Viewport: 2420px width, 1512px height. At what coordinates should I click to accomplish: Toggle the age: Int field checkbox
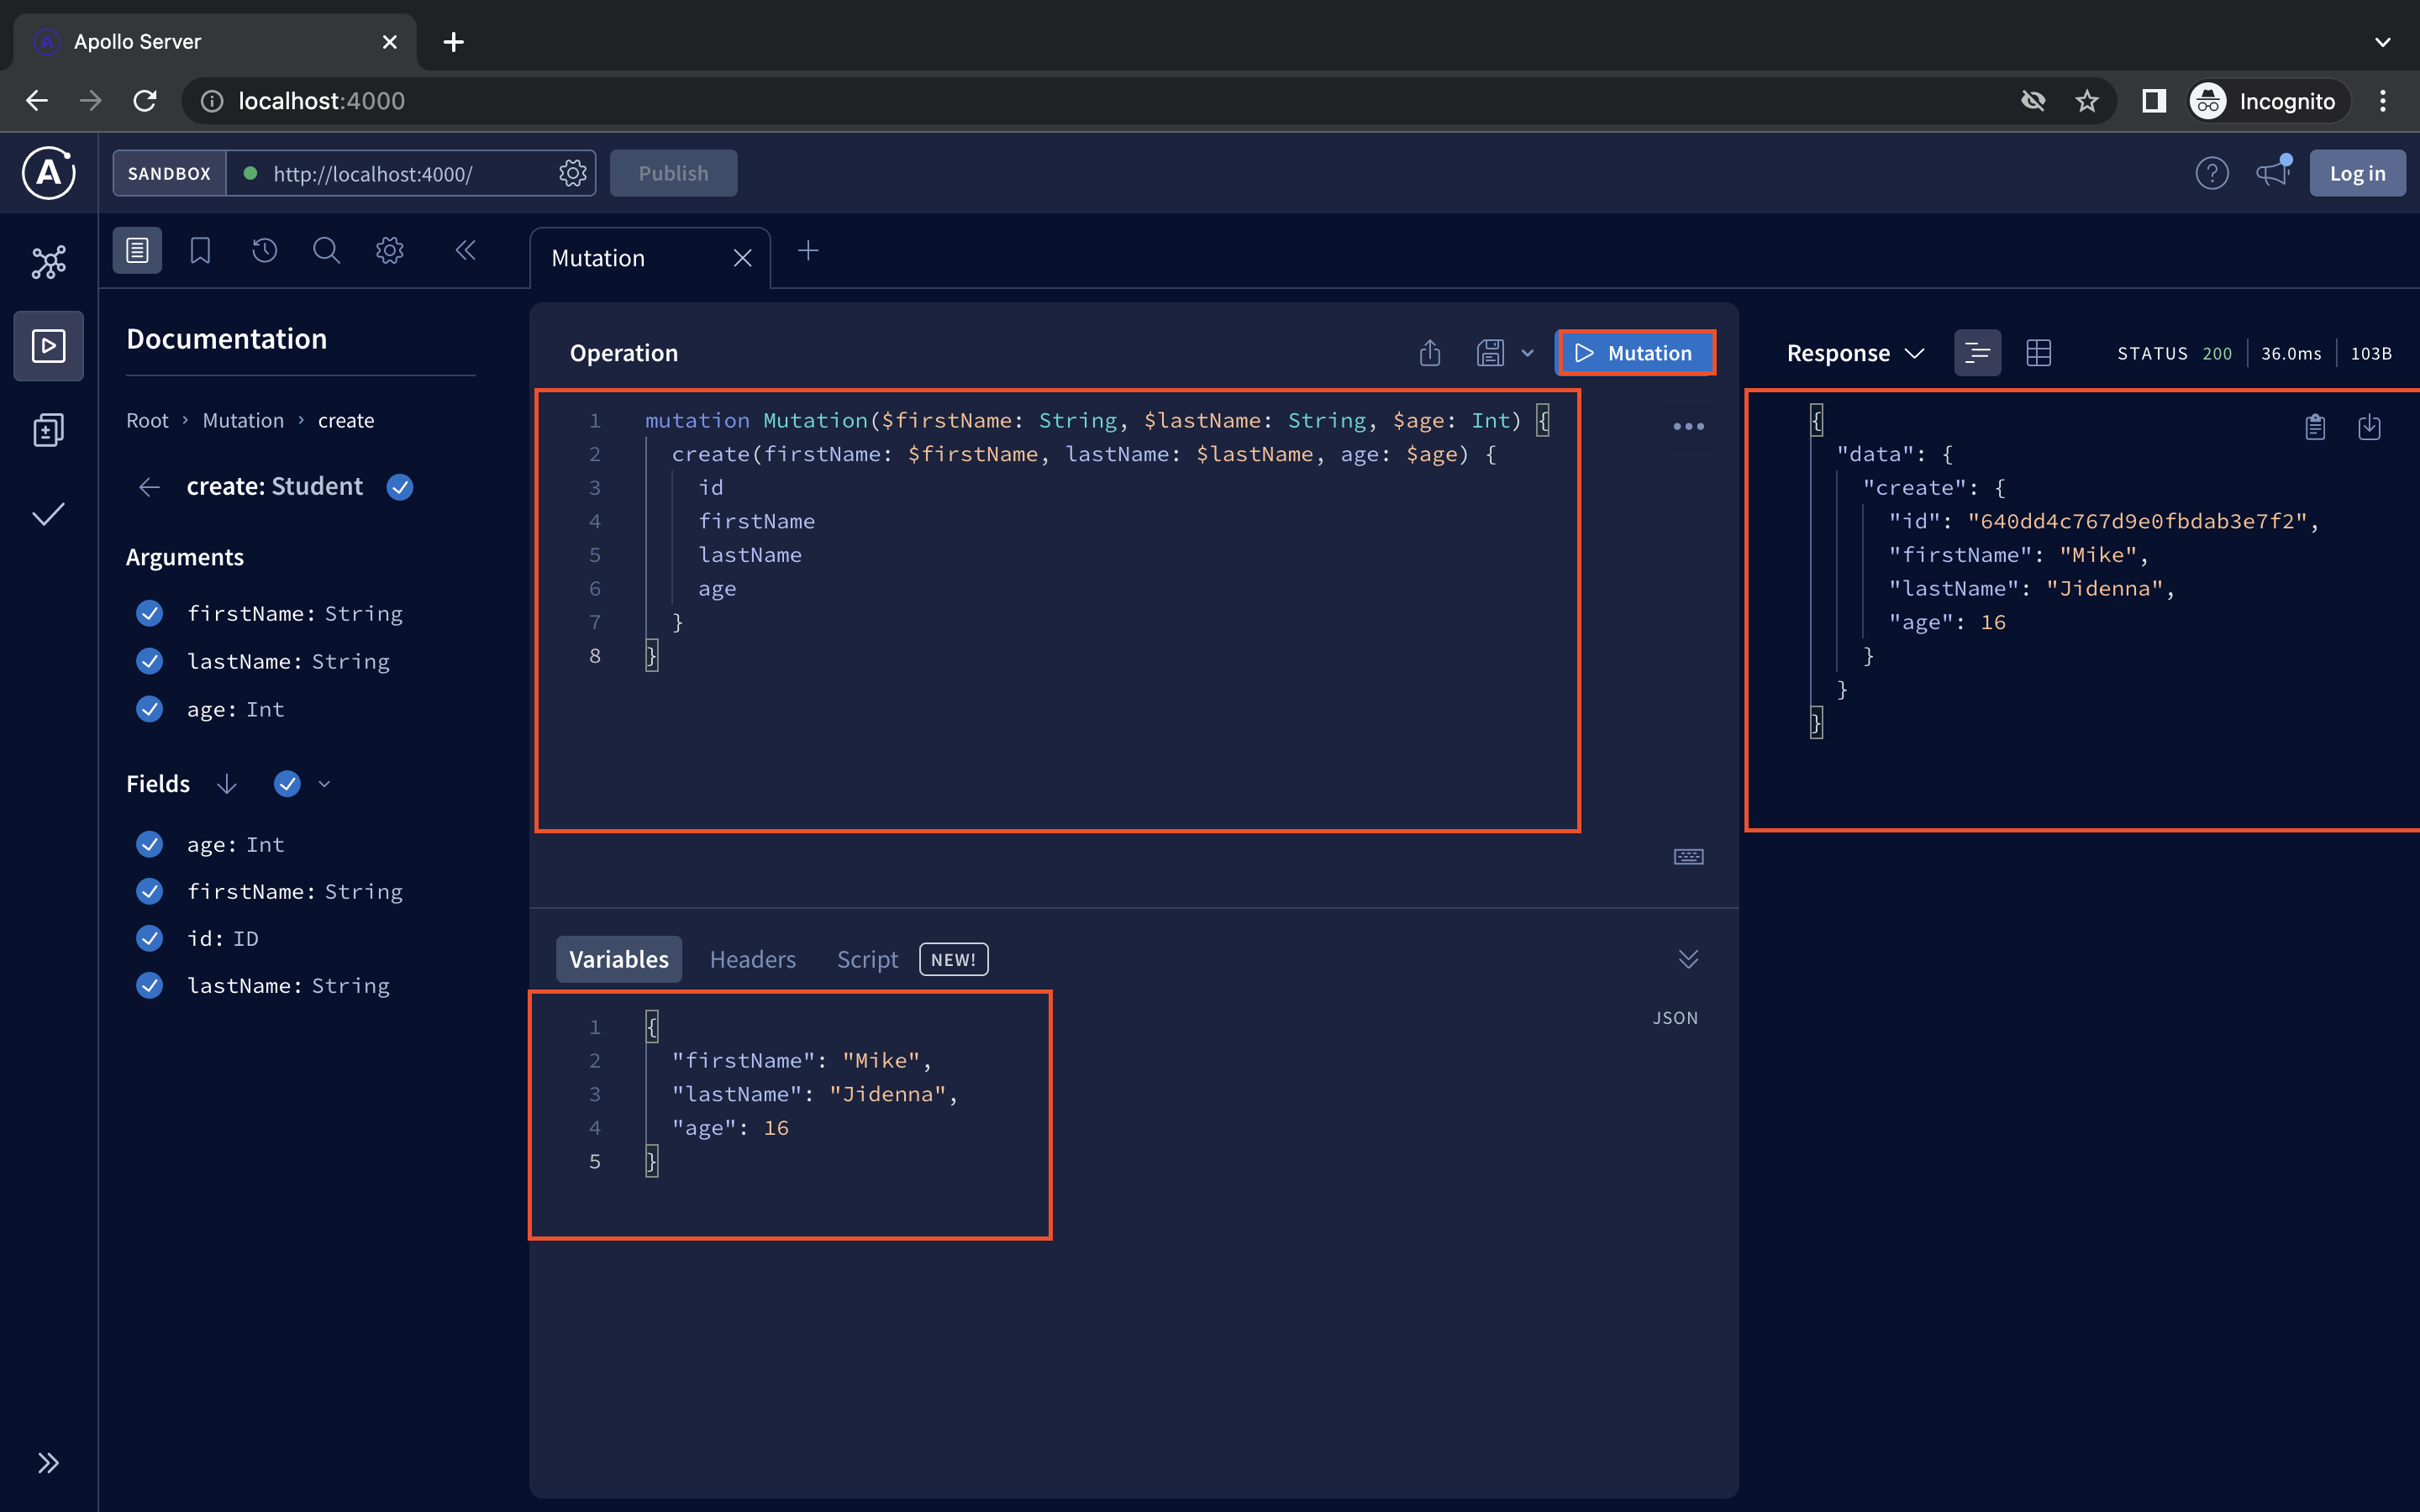point(150,845)
